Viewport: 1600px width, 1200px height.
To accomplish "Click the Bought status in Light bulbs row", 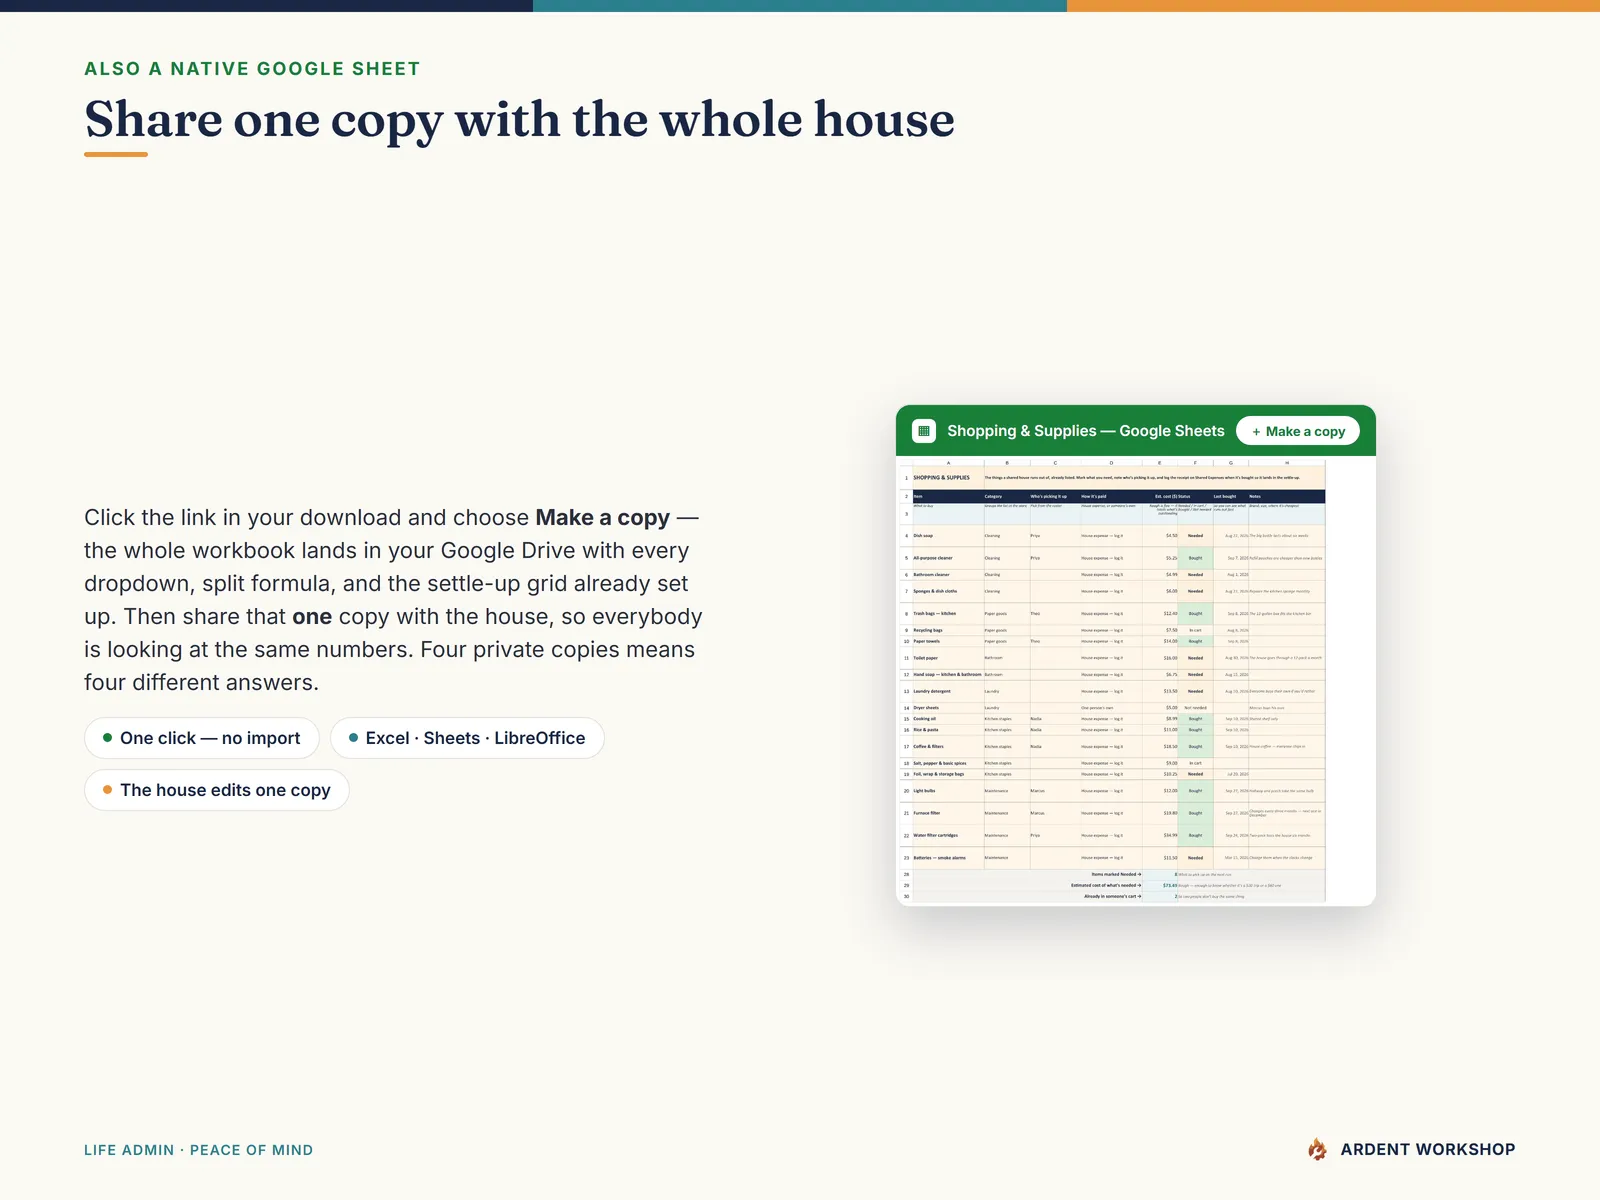I will pyautogui.click(x=1195, y=791).
